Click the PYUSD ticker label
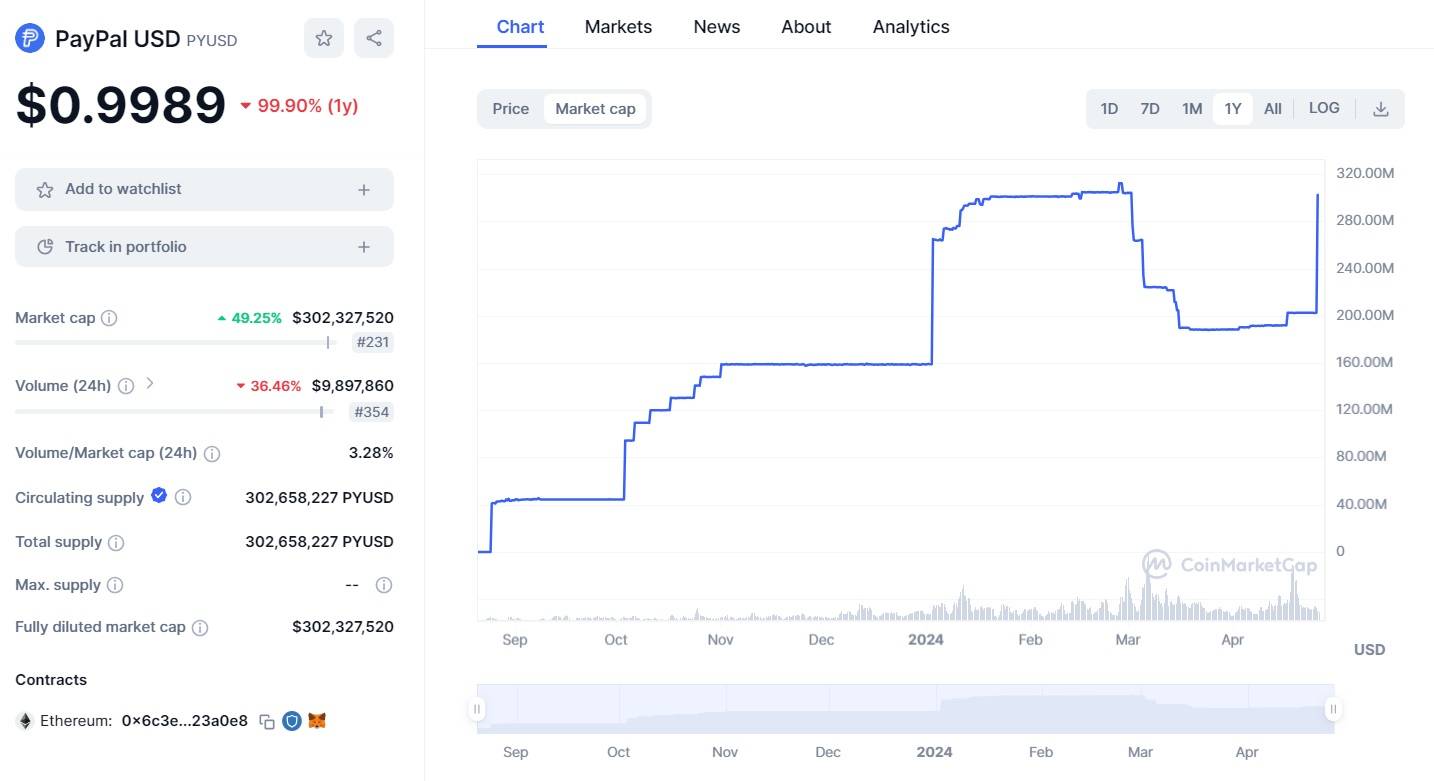Screen dimensions: 1434x781 pos(212,41)
